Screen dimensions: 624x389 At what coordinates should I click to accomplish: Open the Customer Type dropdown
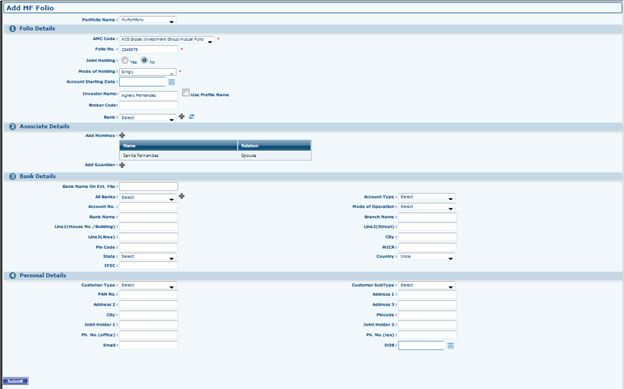click(148, 285)
